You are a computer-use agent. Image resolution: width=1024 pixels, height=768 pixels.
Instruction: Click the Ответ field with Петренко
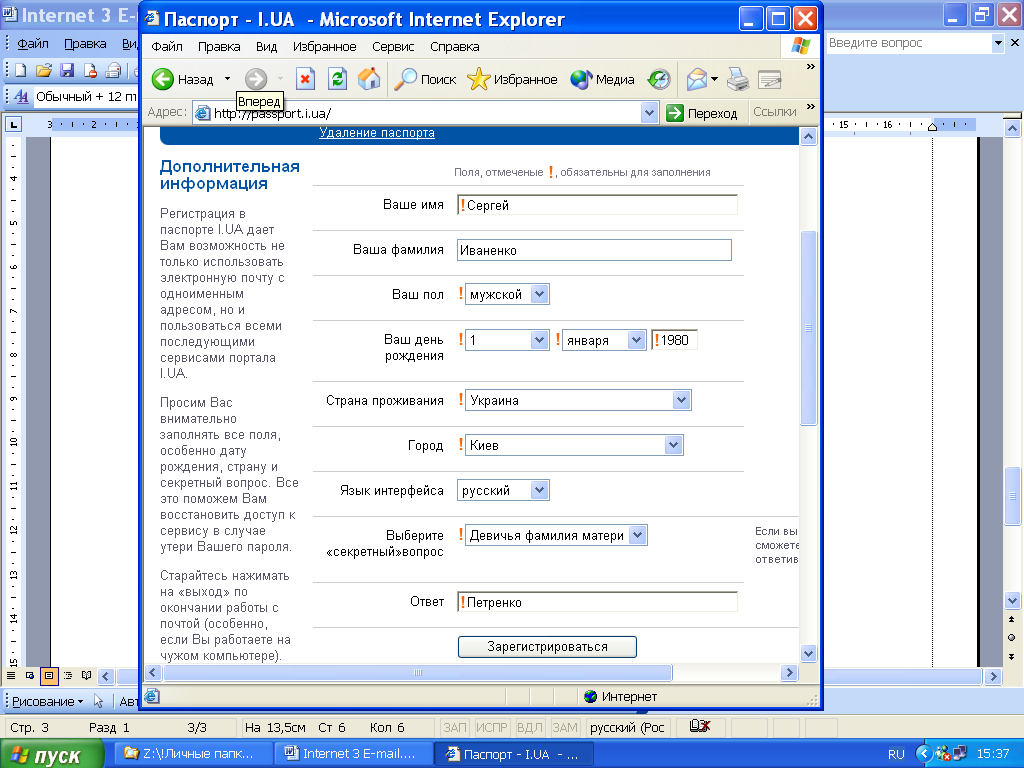click(x=597, y=602)
